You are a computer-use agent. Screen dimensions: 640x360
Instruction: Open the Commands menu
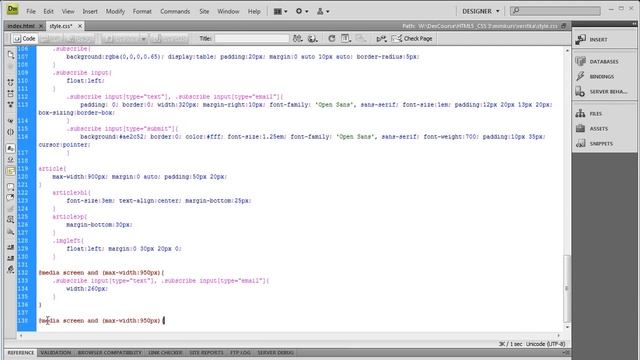click(x=175, y=11)
